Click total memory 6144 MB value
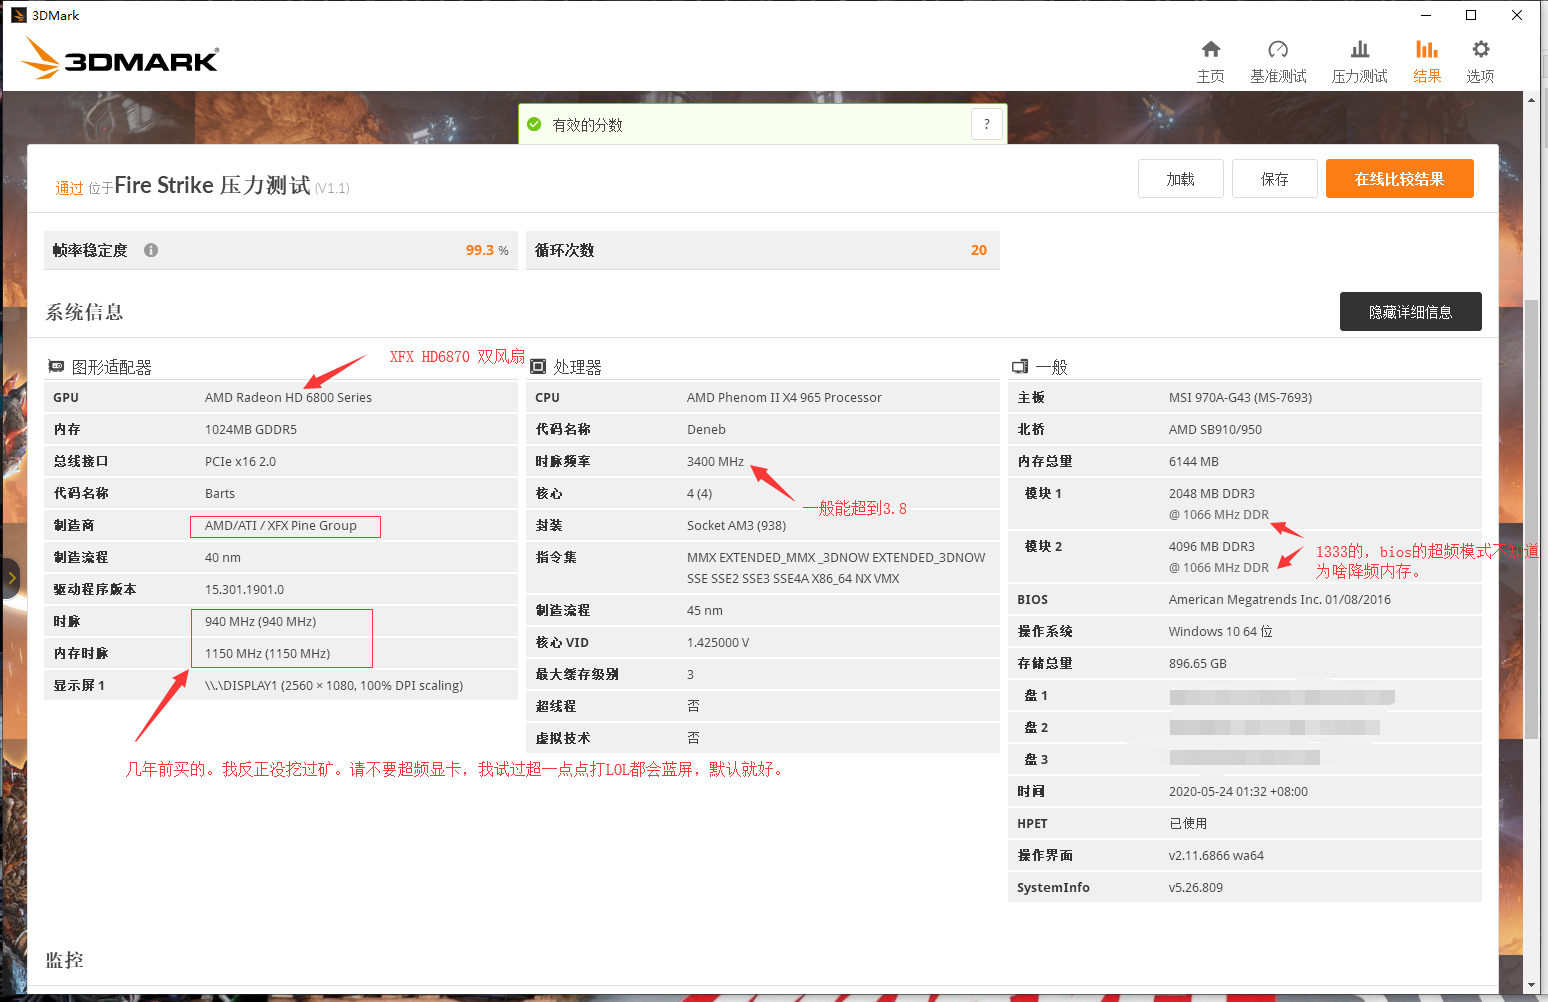The height and width of the screenshot is (1002, 1548). tap(1193, 461)
